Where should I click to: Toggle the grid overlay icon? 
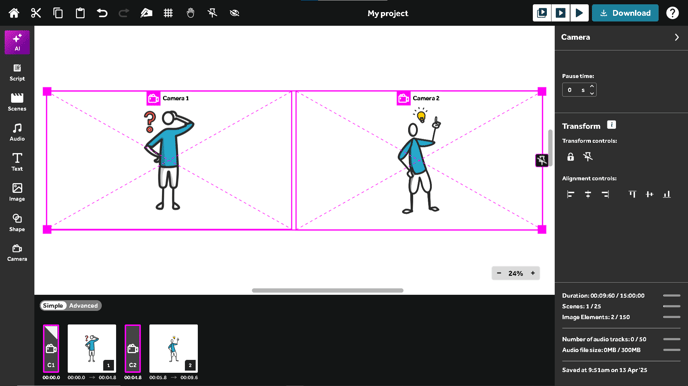(168, 13)
